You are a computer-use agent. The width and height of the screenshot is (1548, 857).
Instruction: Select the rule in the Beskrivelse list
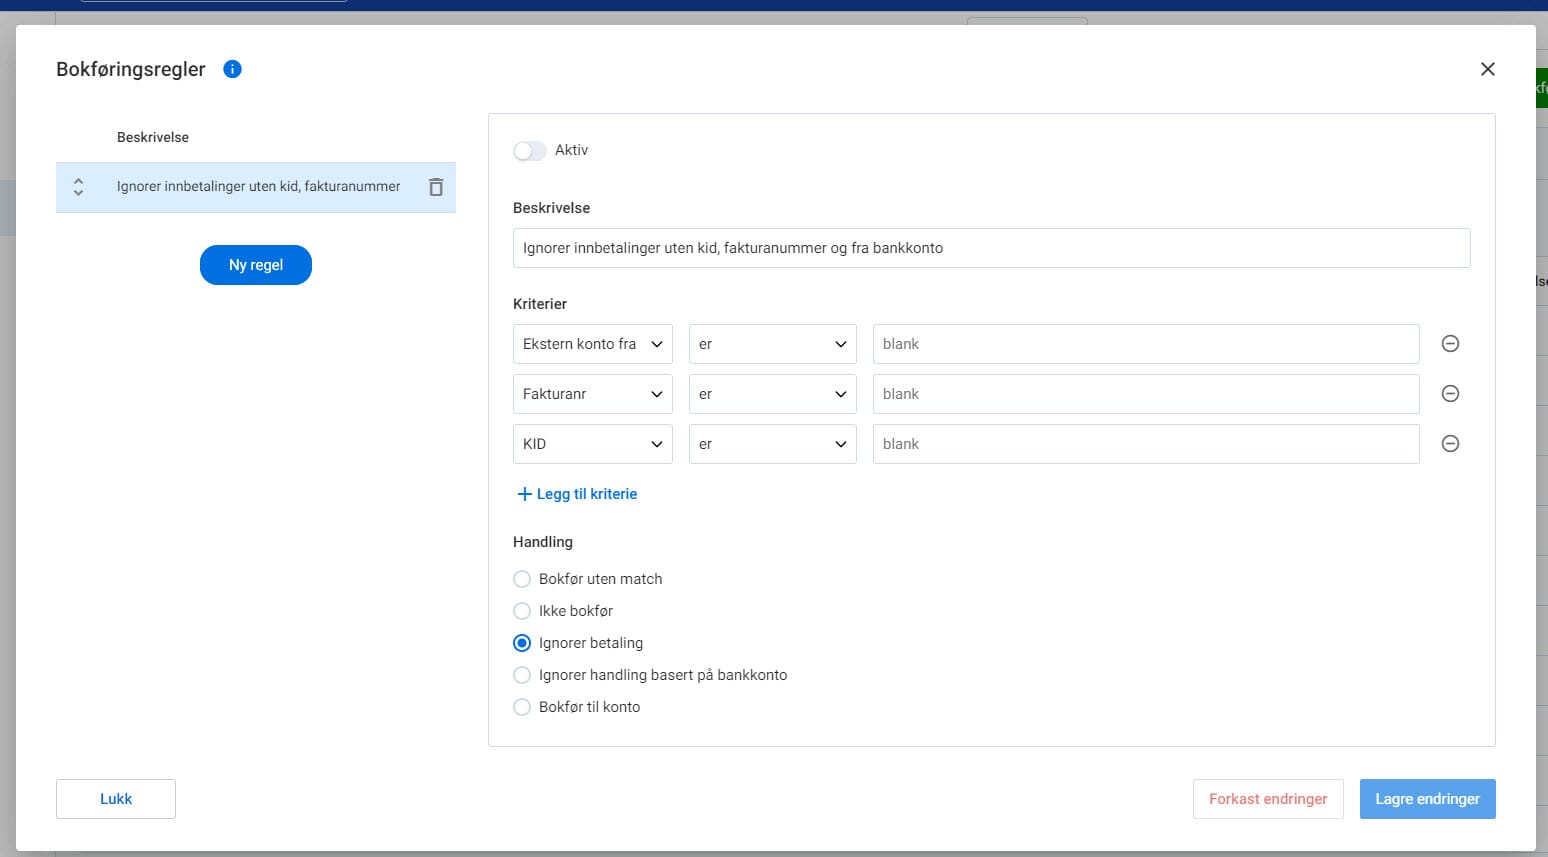coord(258,187)
